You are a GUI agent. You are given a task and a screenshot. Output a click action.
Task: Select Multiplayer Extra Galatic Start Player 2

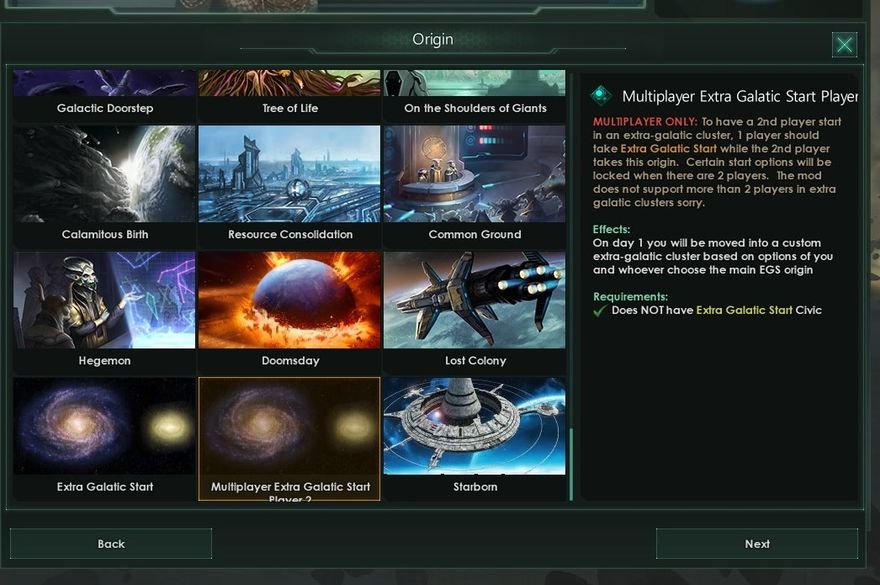[x=290, y=439]
